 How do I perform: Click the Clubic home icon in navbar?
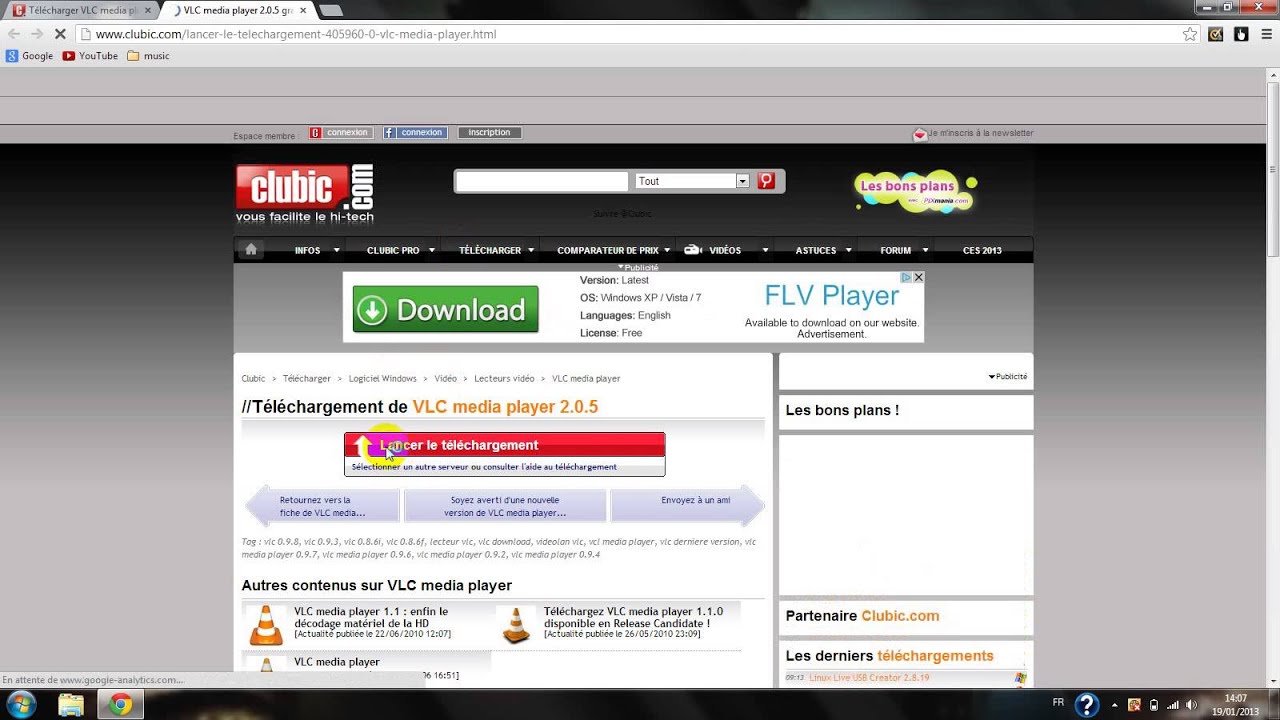pyautogui.click(x=251, y=250)
